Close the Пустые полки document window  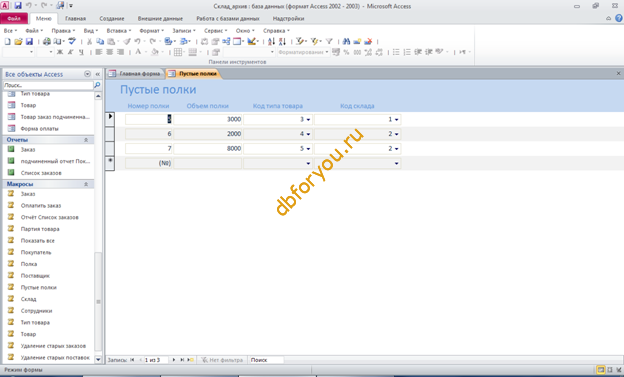tap(618, 74)
